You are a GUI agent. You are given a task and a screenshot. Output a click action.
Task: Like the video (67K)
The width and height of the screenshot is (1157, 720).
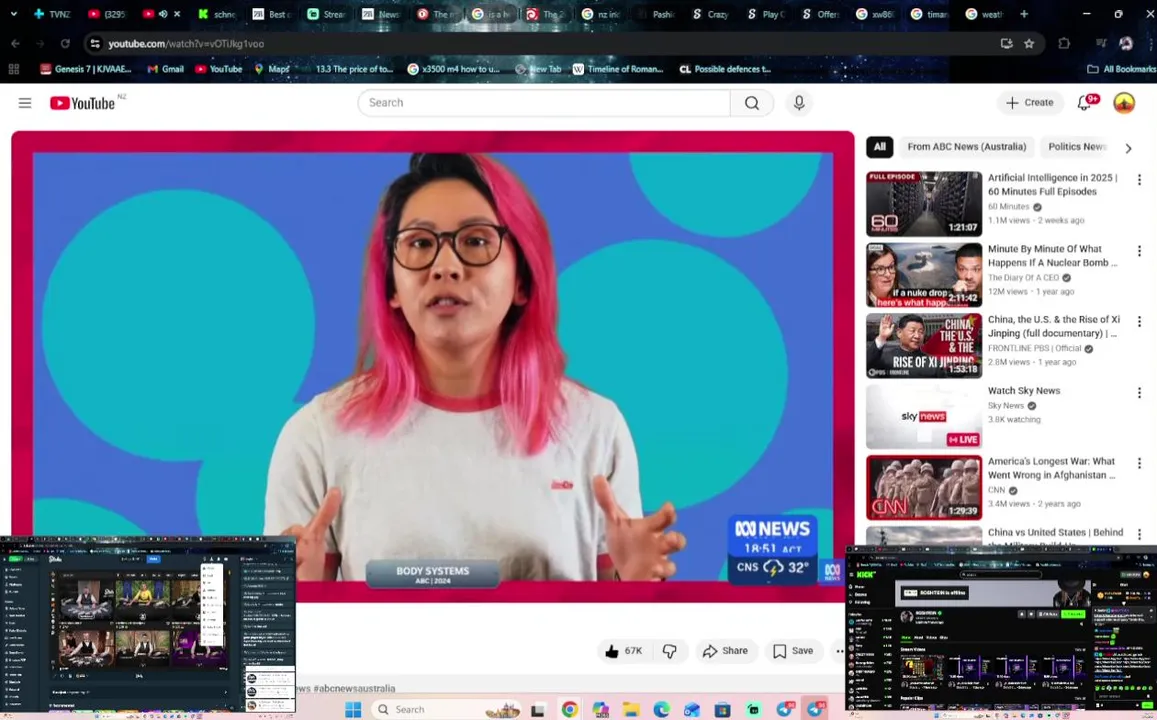coord(624,651)
